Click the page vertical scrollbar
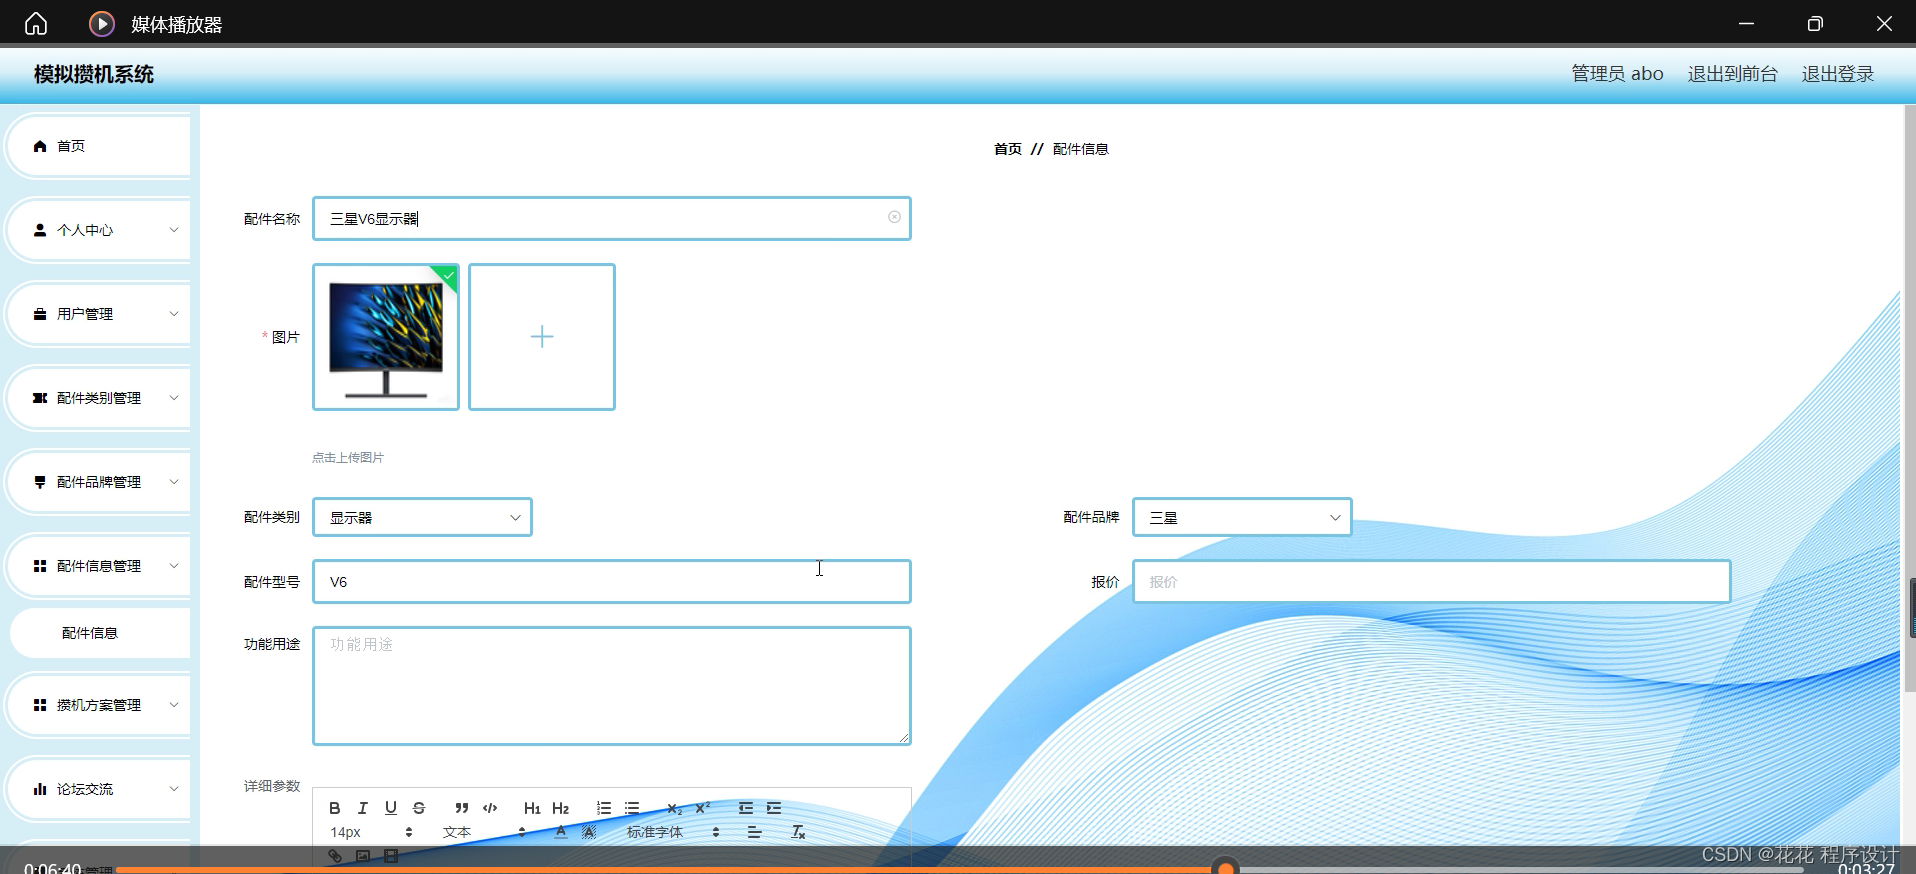1916x874 pixels. pos(1909,400)
